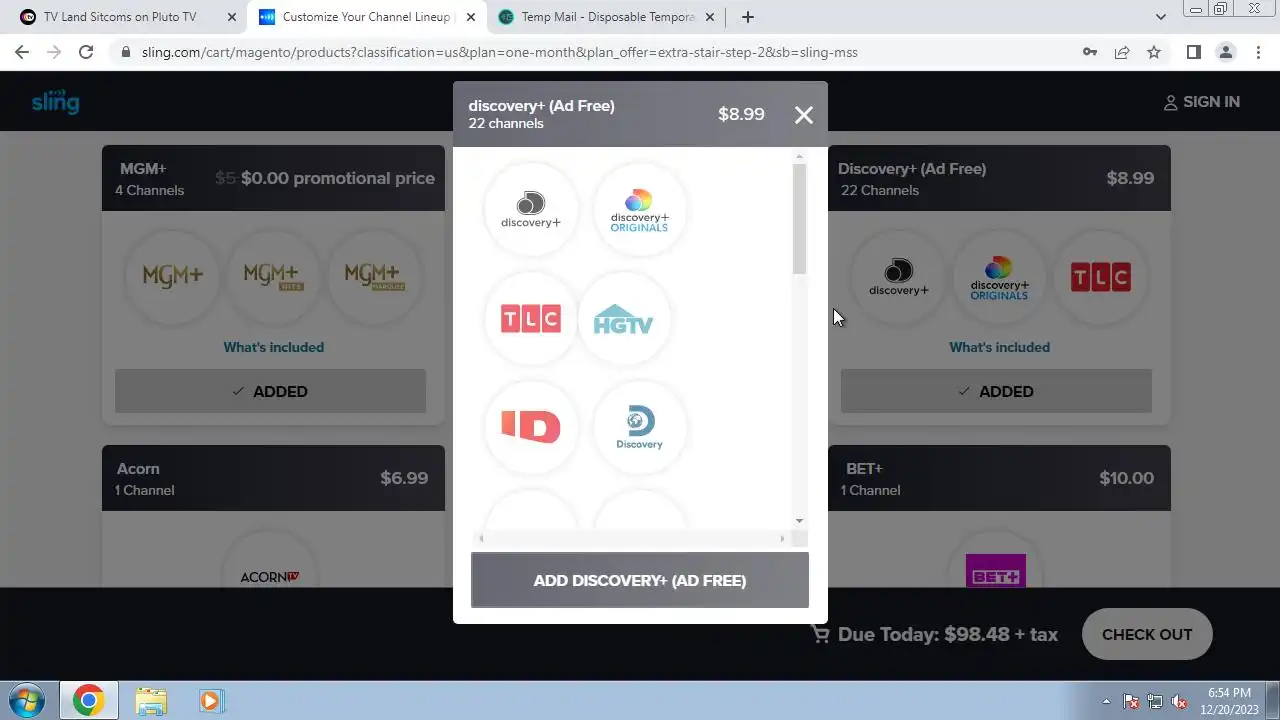Click the CHECK OUT button

[x=1147, y=634]
